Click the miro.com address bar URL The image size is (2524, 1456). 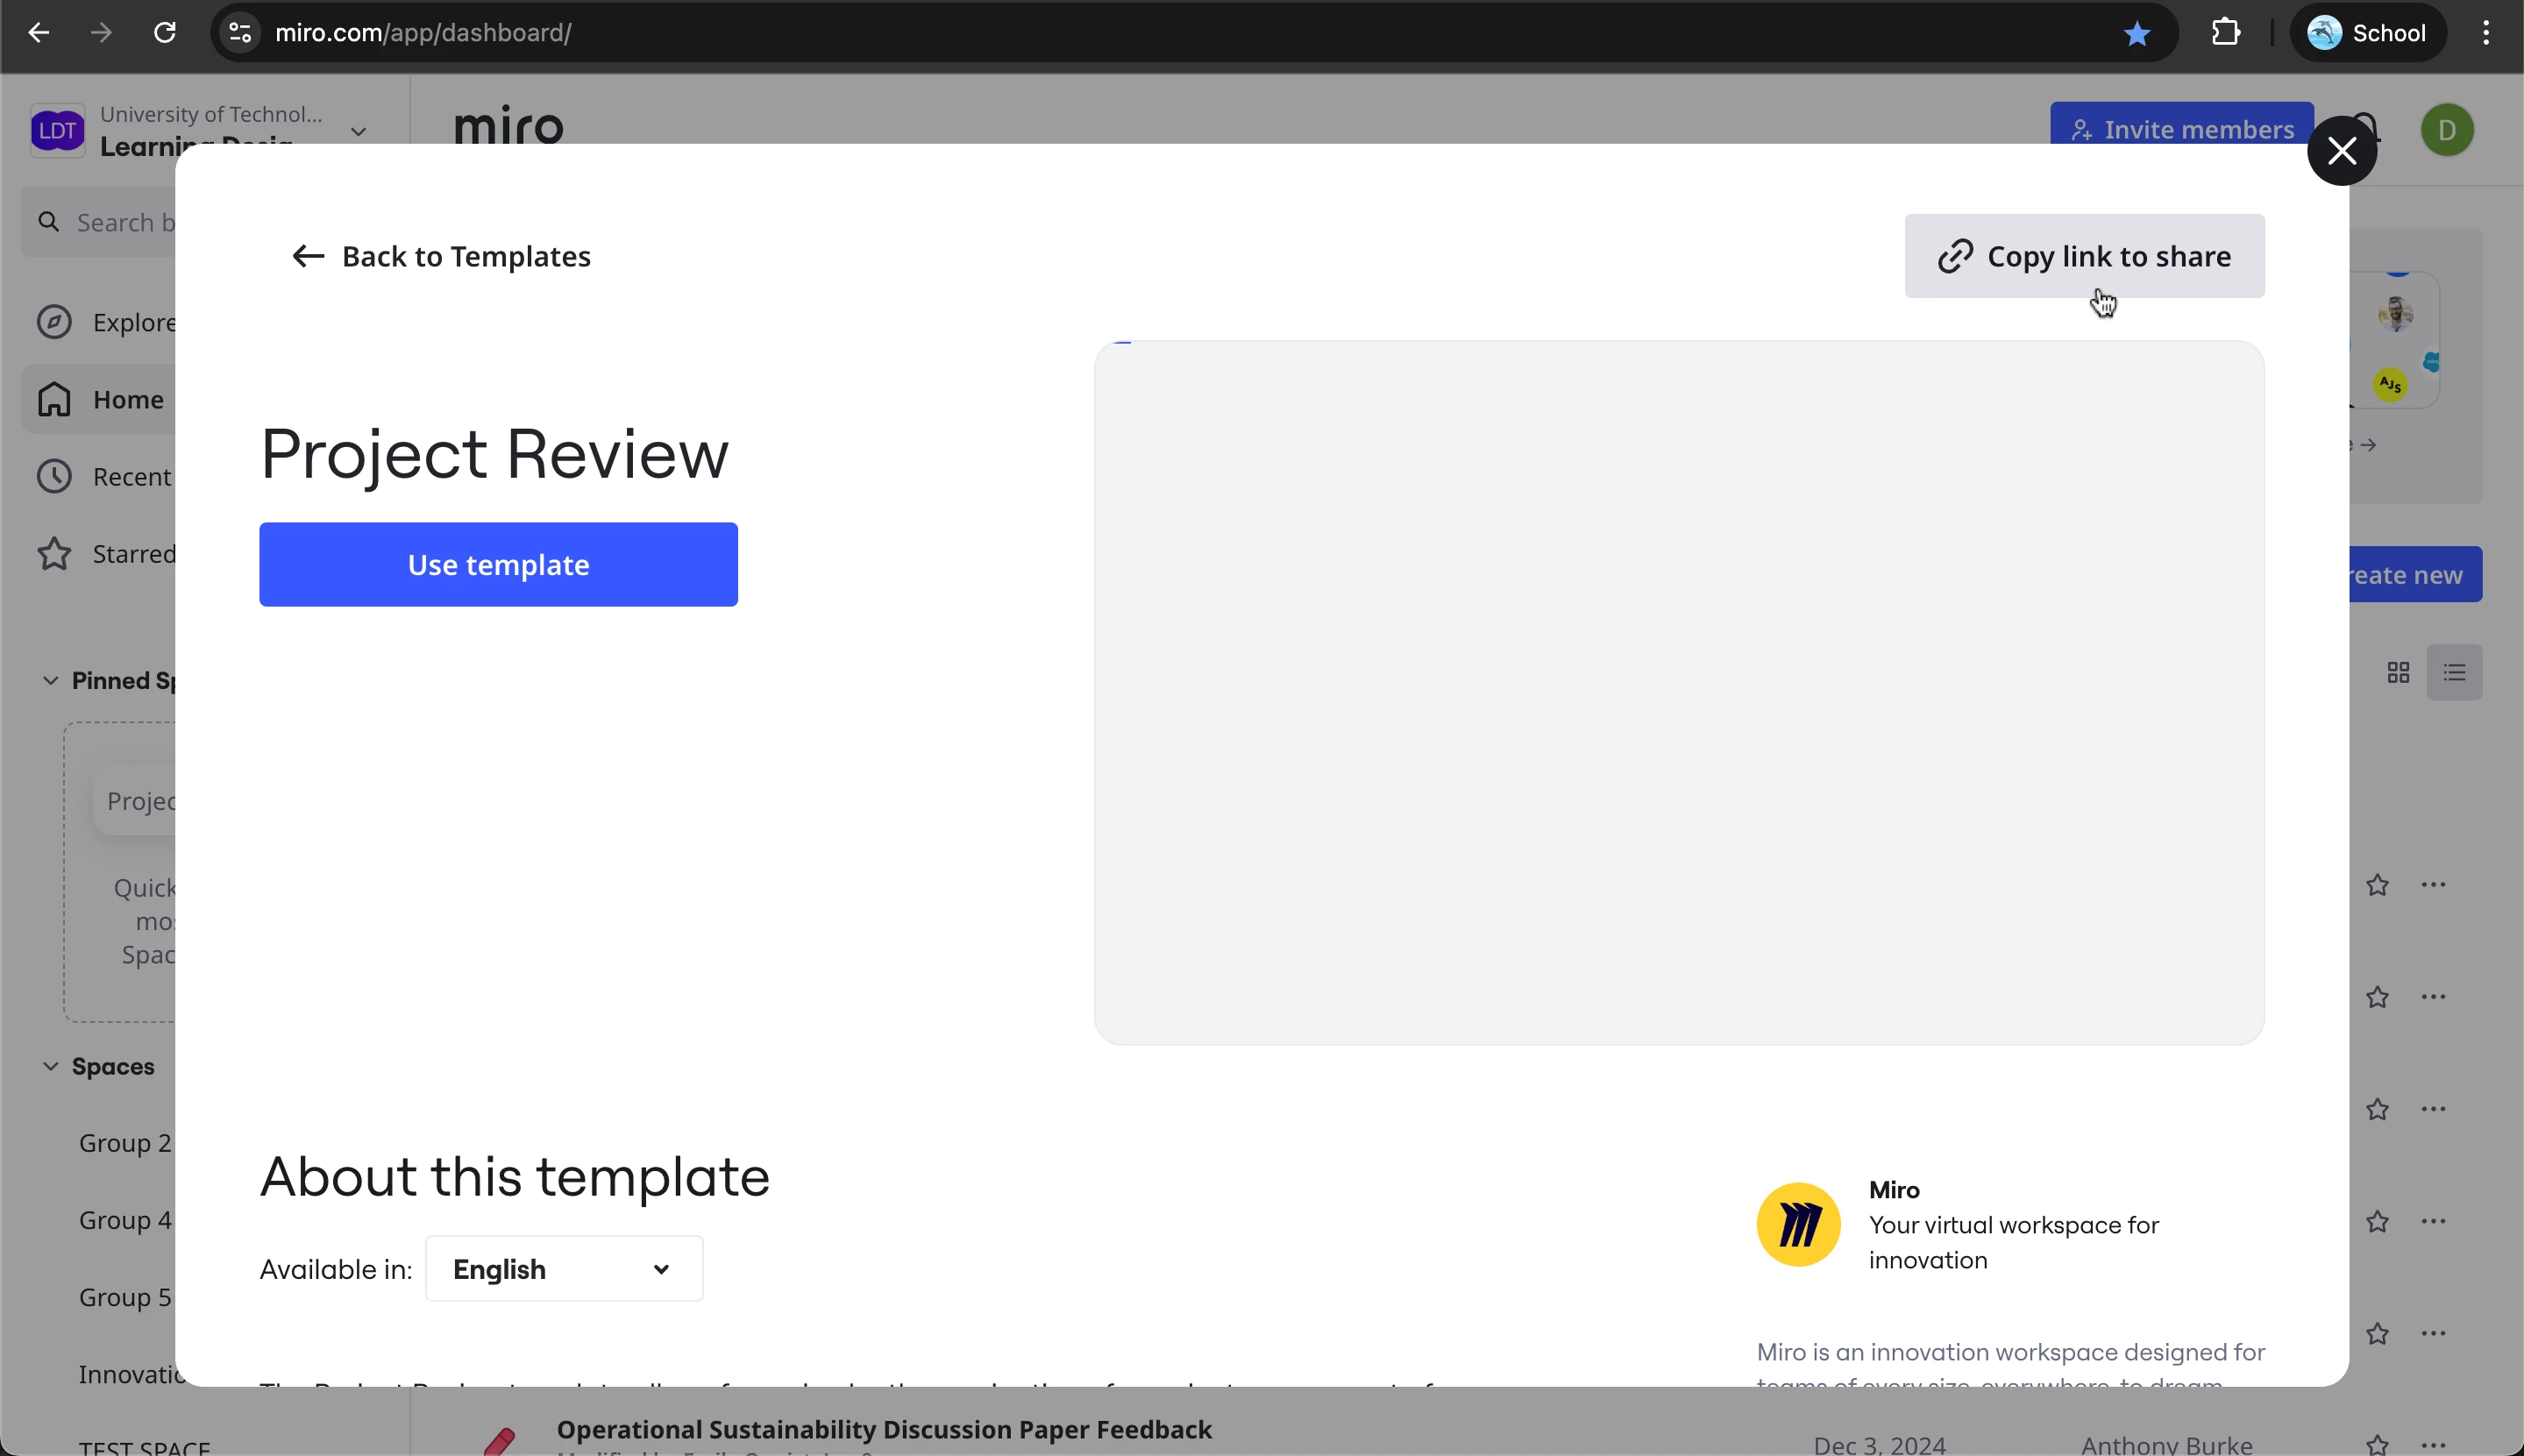click(423, 33)
